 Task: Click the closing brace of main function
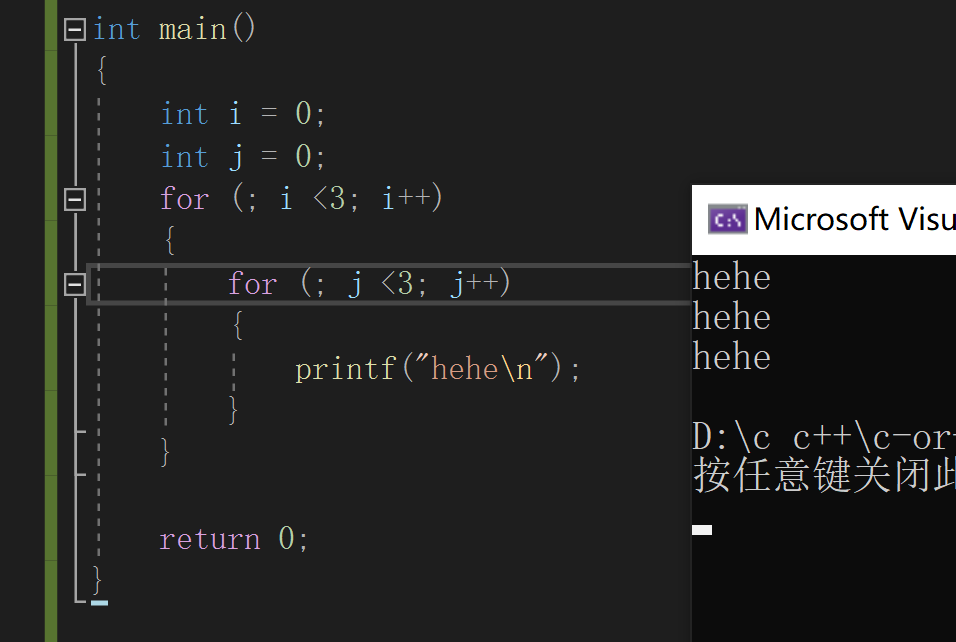tap(98, 579)
